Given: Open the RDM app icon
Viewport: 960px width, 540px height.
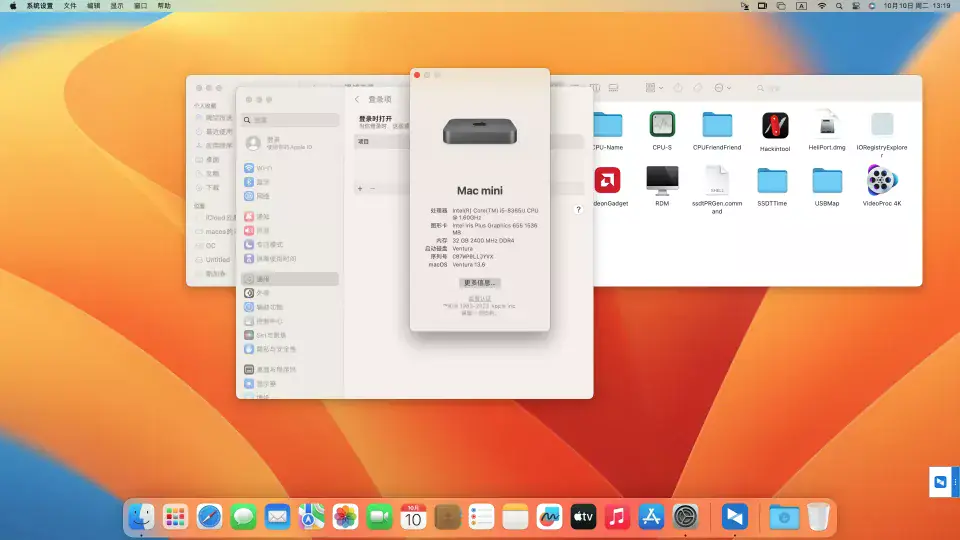Looking at the screenshot, I should click(x=662, y=181).
